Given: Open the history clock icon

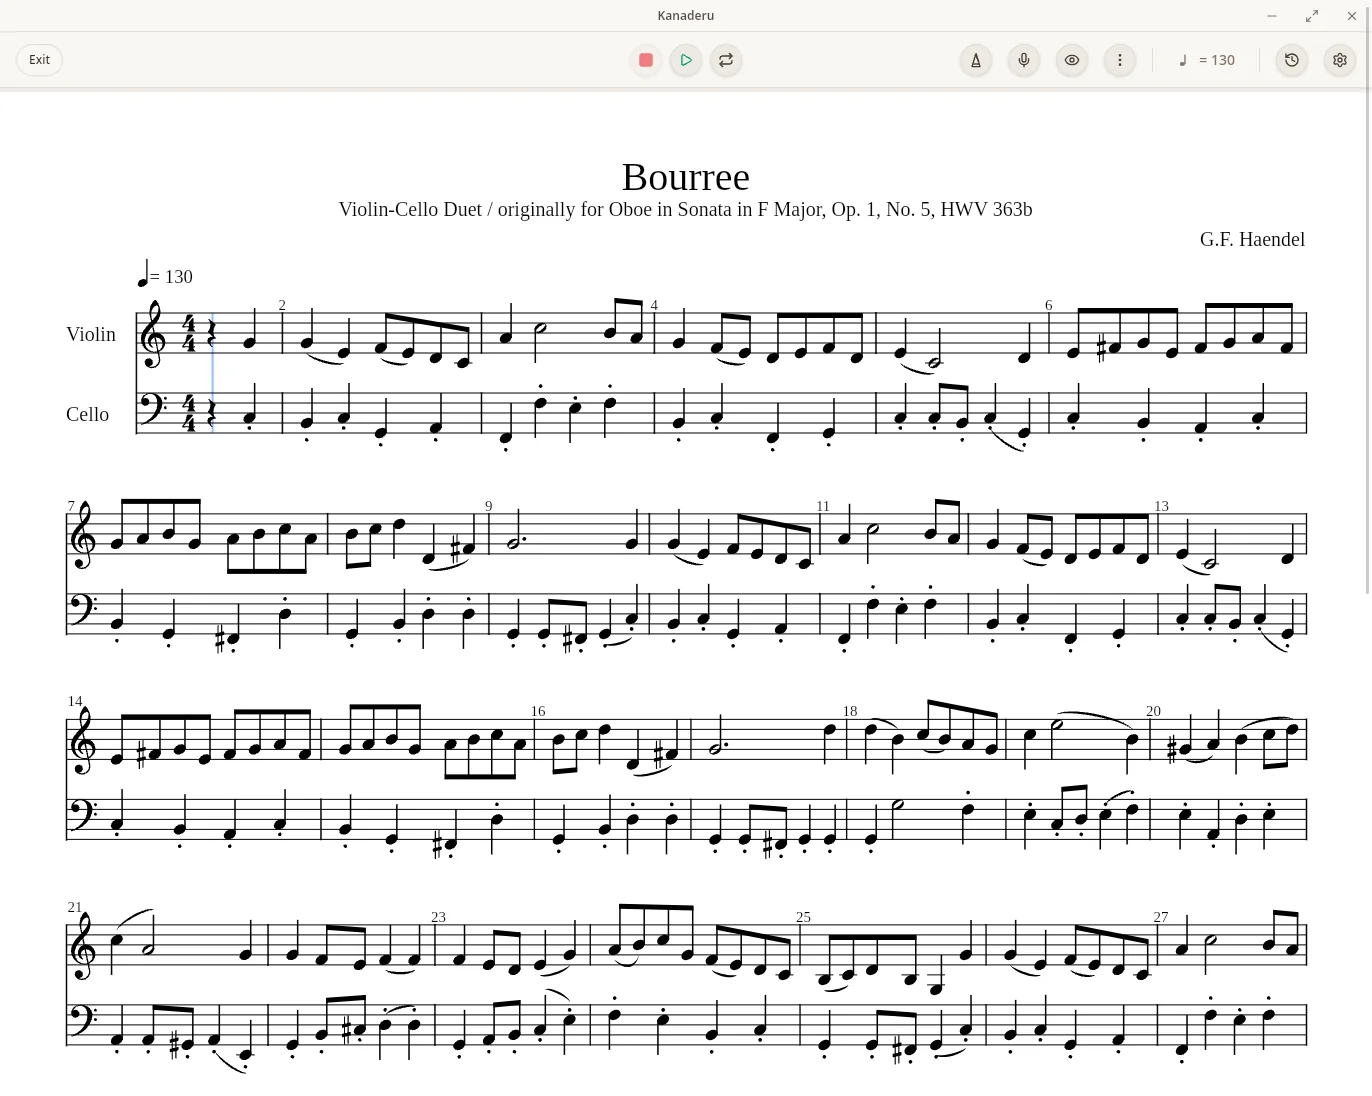Looking at the screenshot, I should pos(1292,60).
